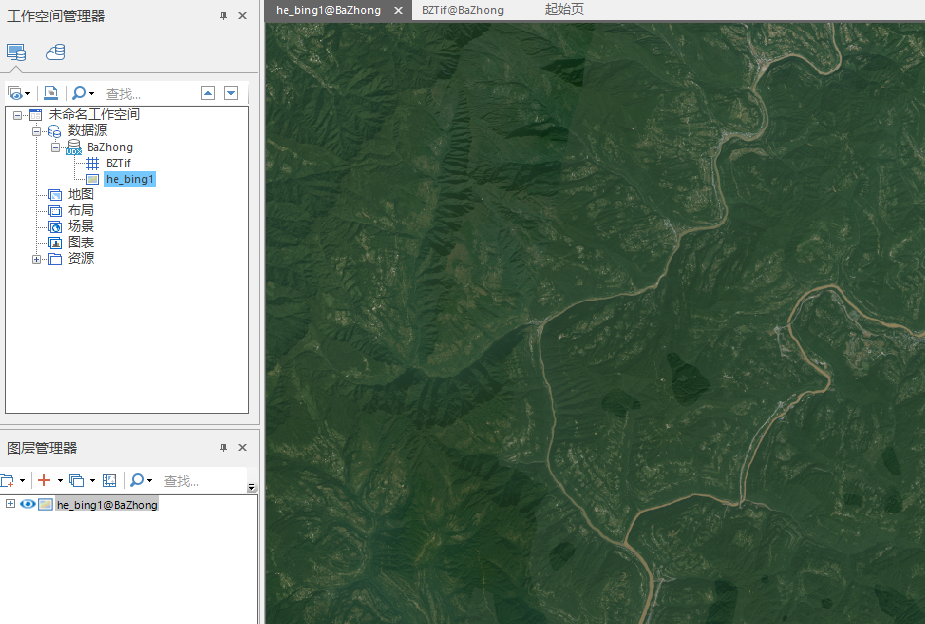Open the layer stack dropdown arrow

point(93,481)
